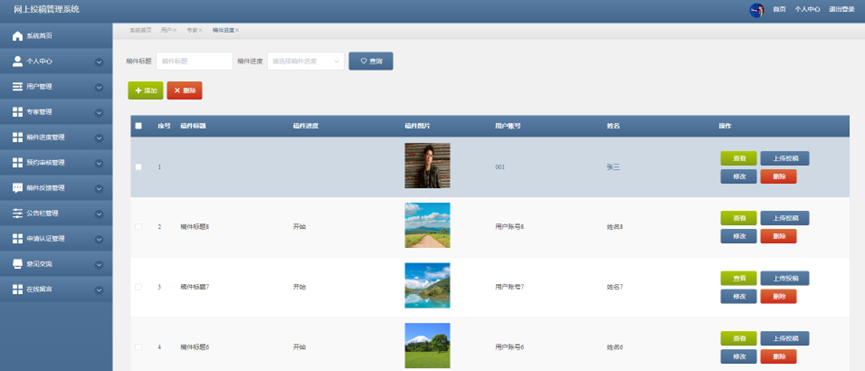Viewport: 865px width, 371px height.
Task: Toggle the select-all checkbox in table header
Action: pos(138,126)
